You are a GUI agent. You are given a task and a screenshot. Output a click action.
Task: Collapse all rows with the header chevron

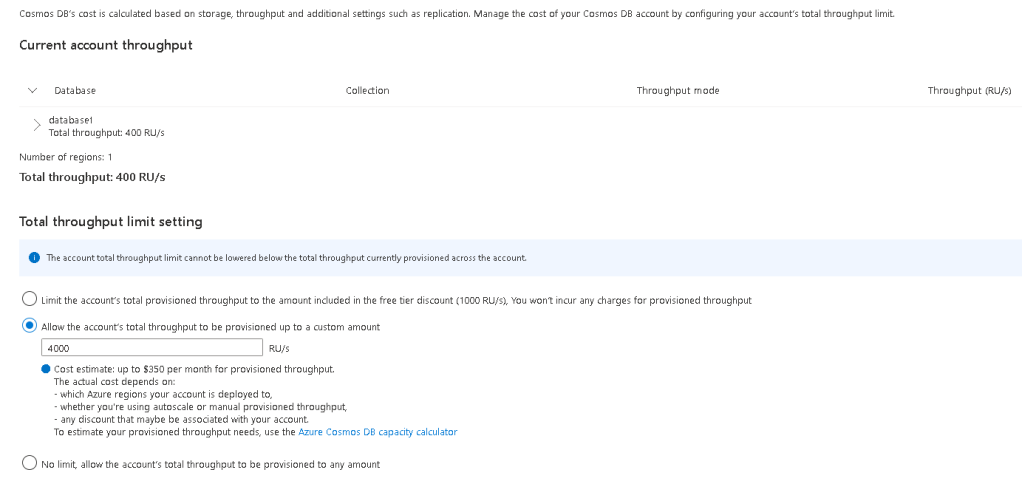[33, 91]
